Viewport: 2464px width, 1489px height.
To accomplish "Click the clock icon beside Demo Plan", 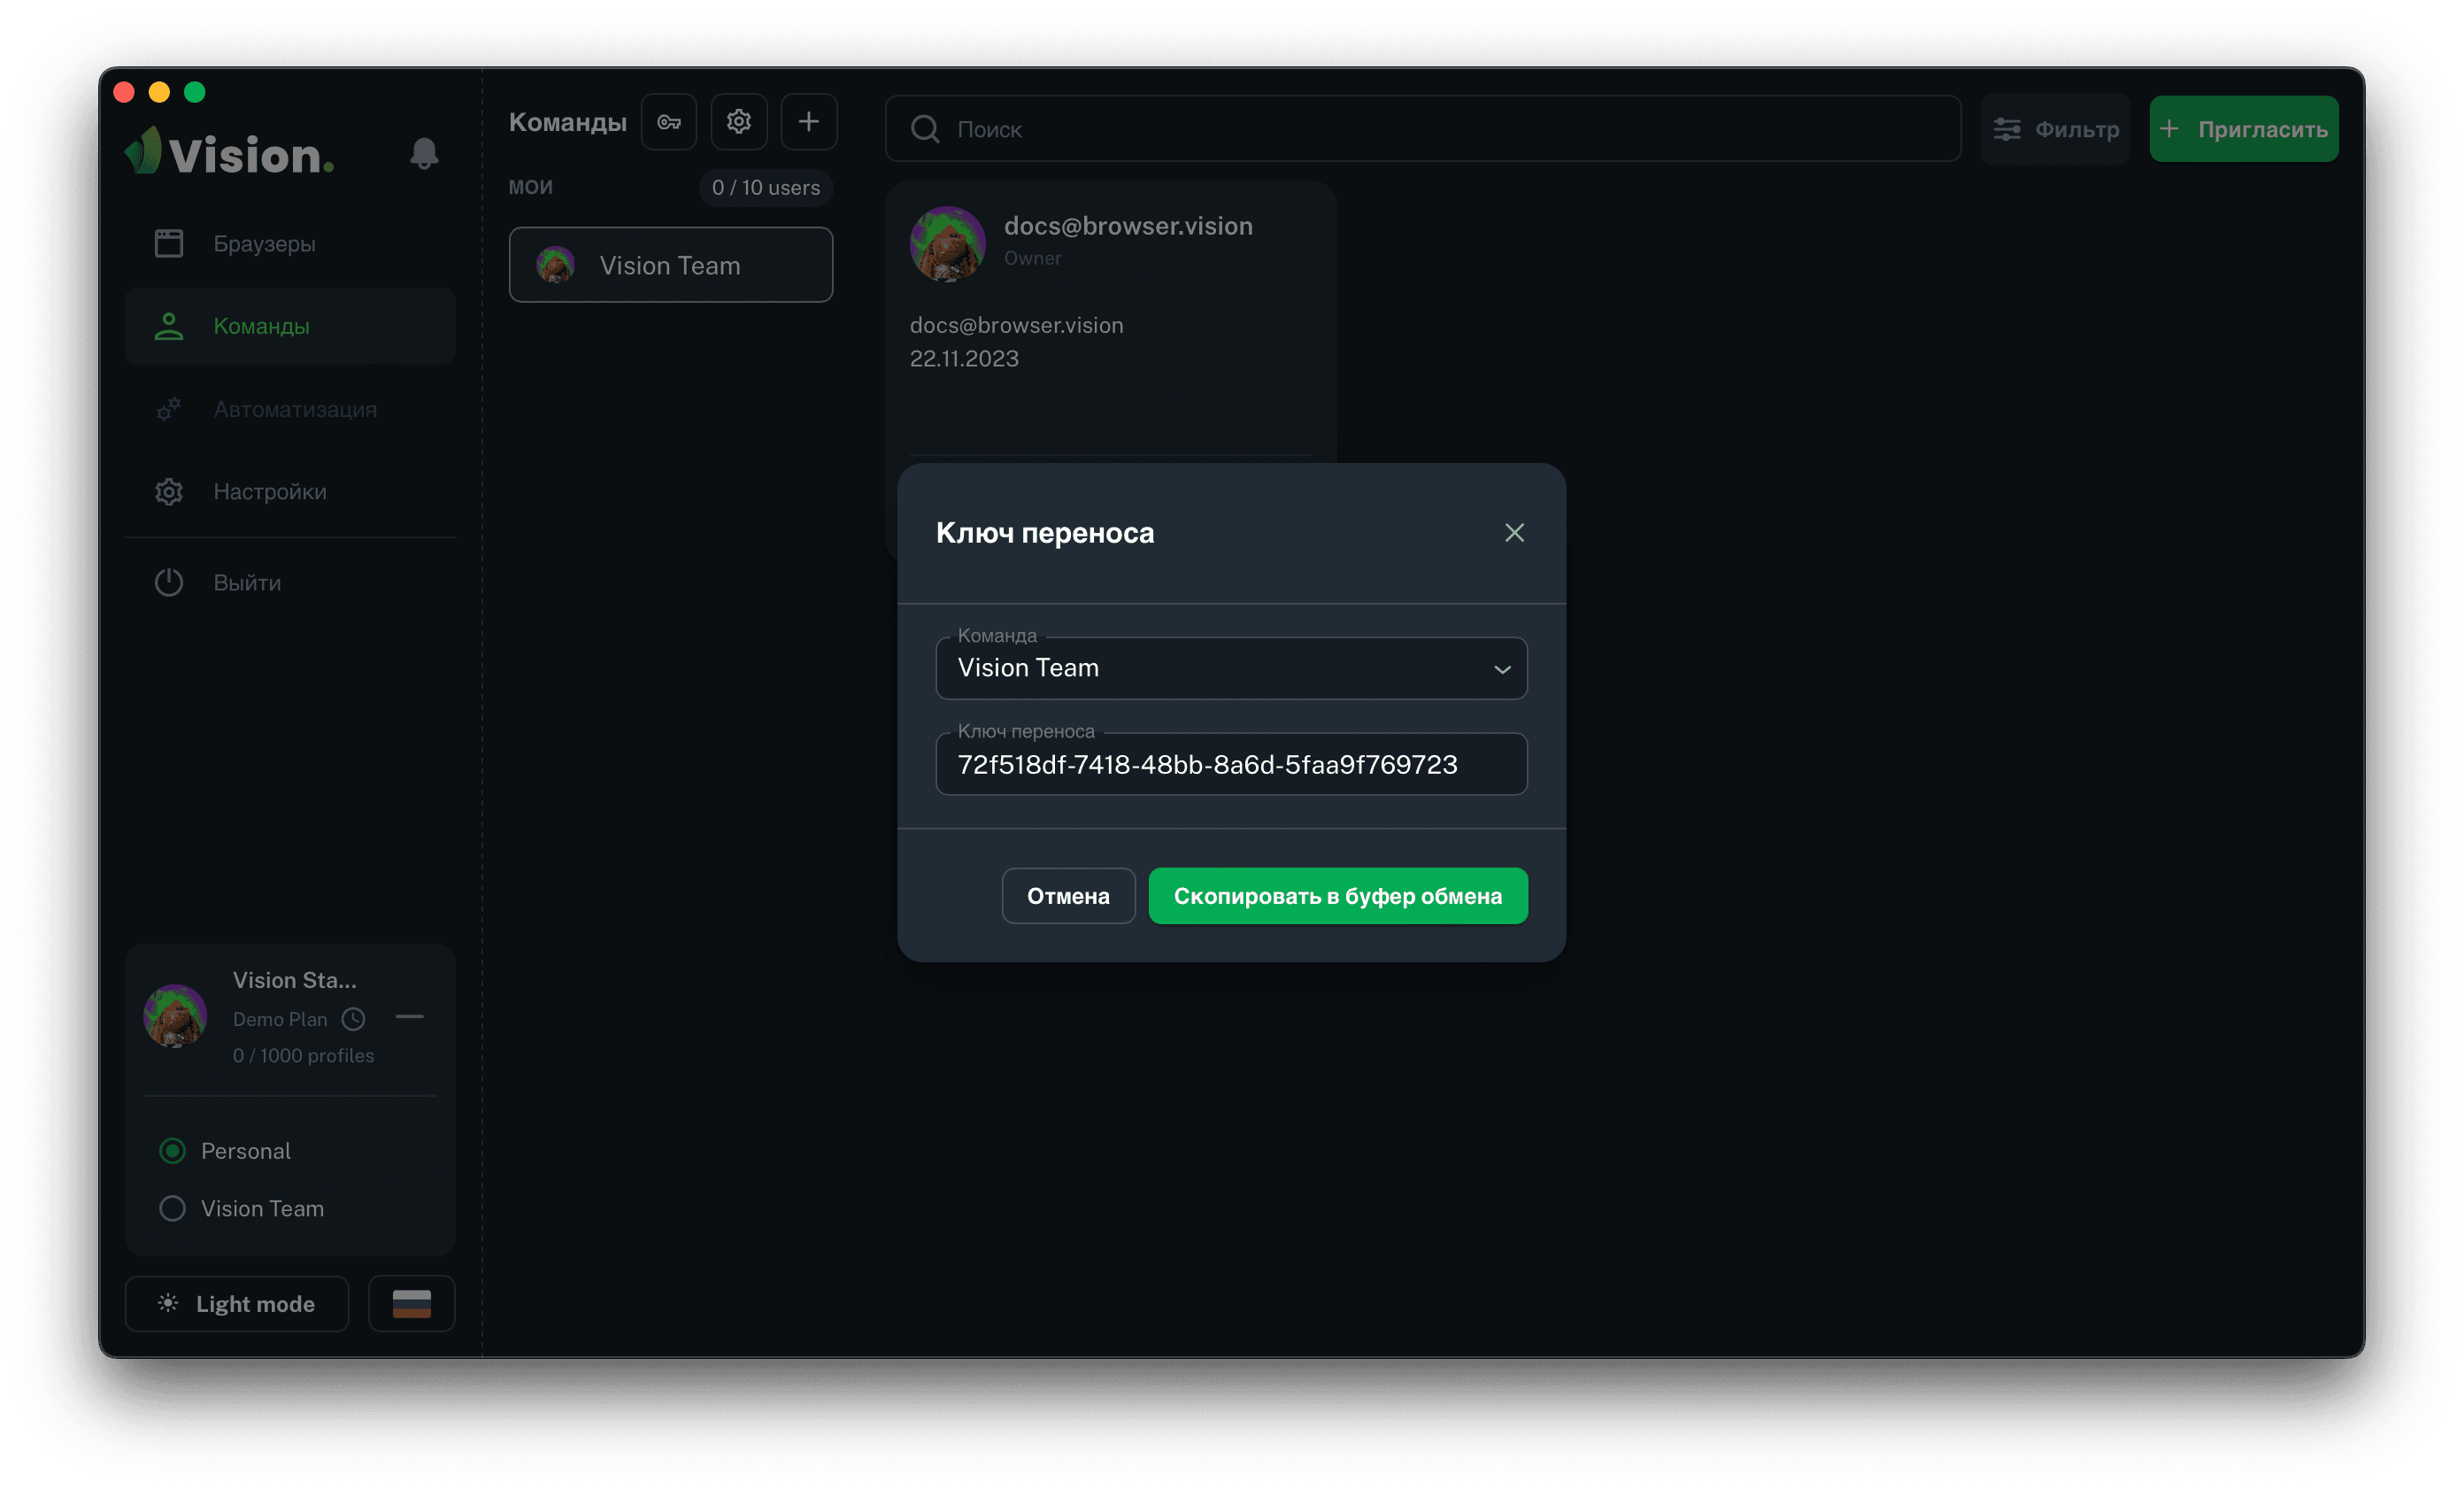I will (x=353, y=1019).
